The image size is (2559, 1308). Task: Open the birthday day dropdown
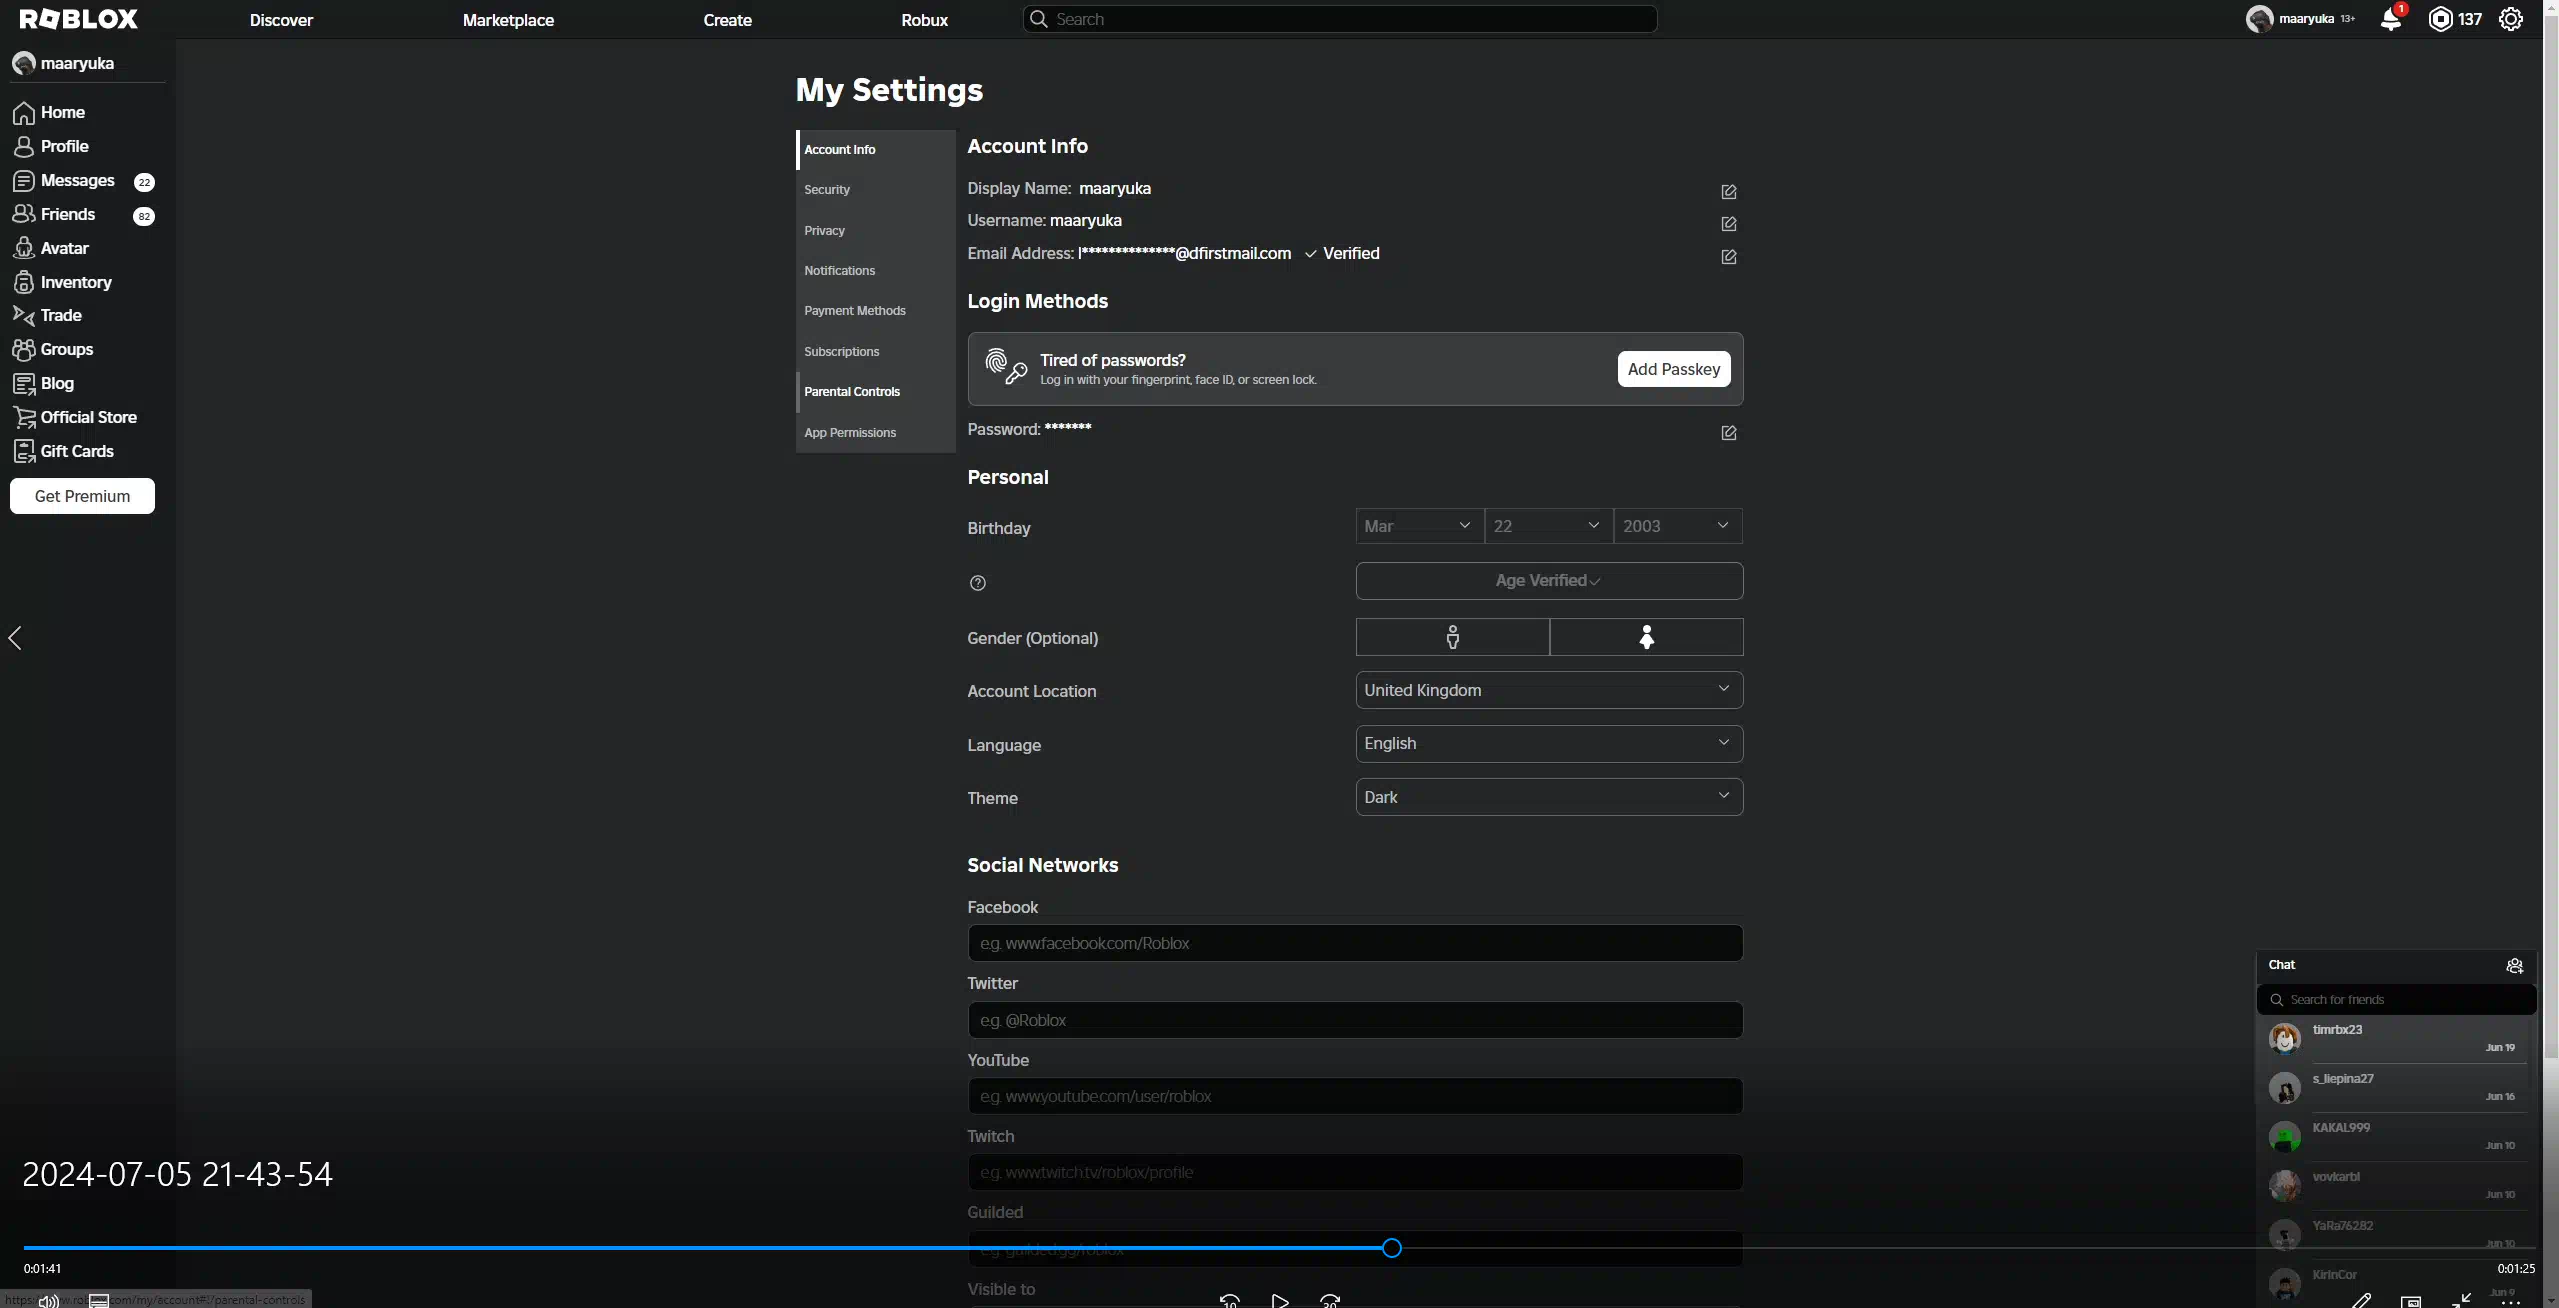(x=1548, y=526)
